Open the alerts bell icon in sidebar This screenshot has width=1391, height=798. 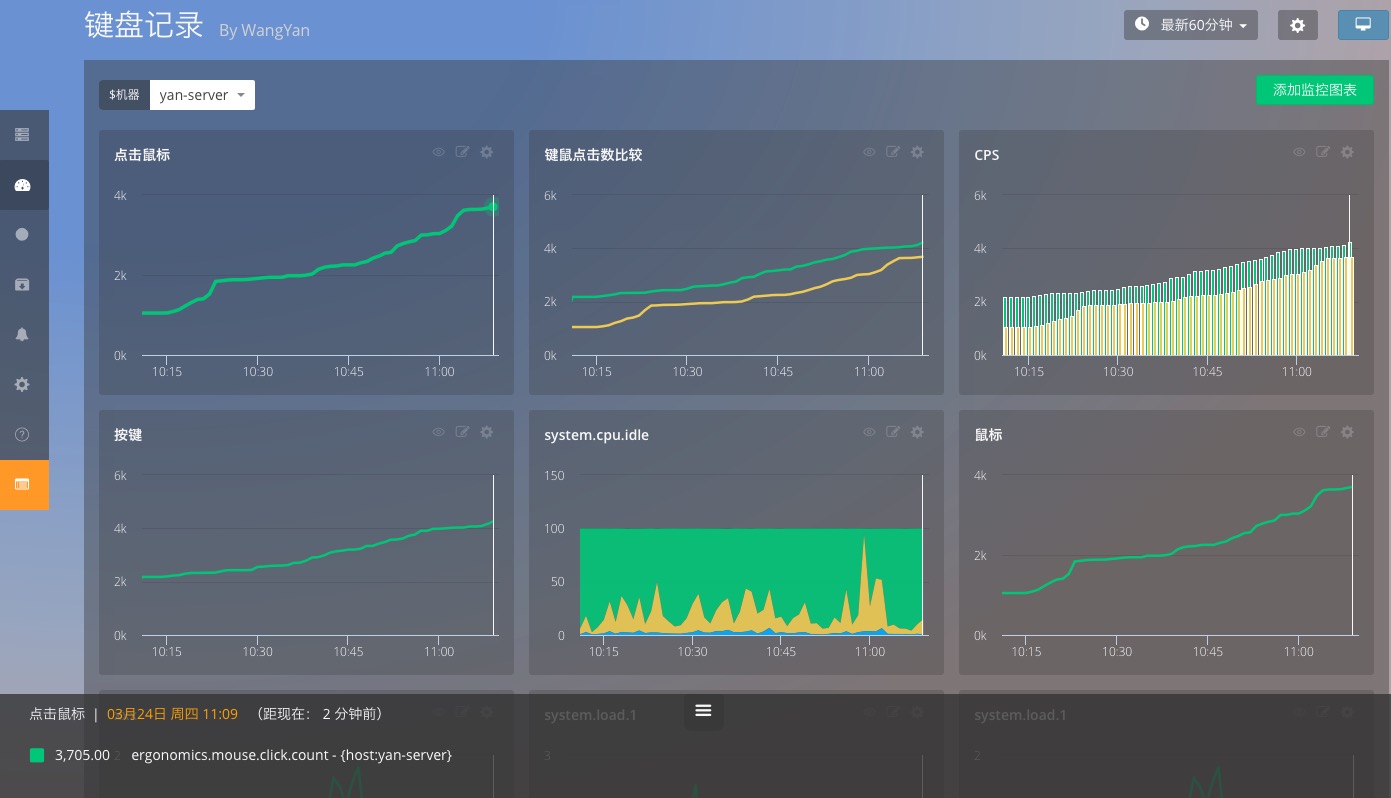pos(22,334)
